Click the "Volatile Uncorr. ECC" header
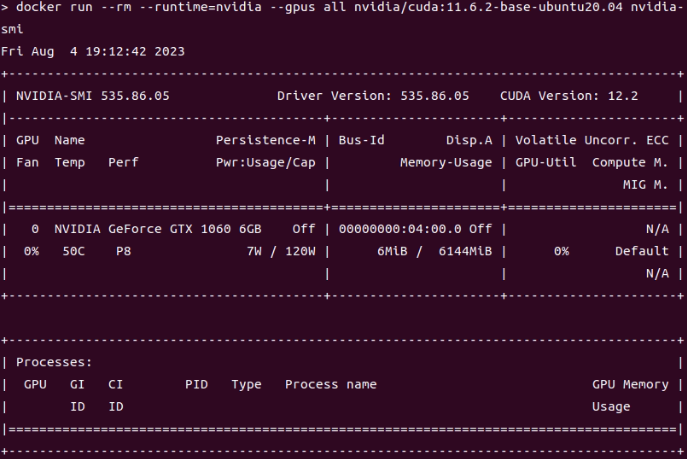This screenshot has height=459, width=687. coord(592,140)
